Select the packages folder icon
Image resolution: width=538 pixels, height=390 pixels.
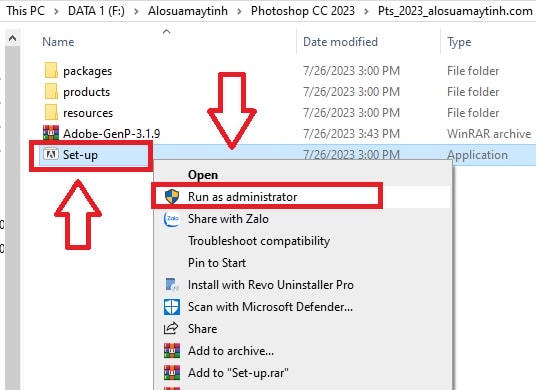coord(51,70)
